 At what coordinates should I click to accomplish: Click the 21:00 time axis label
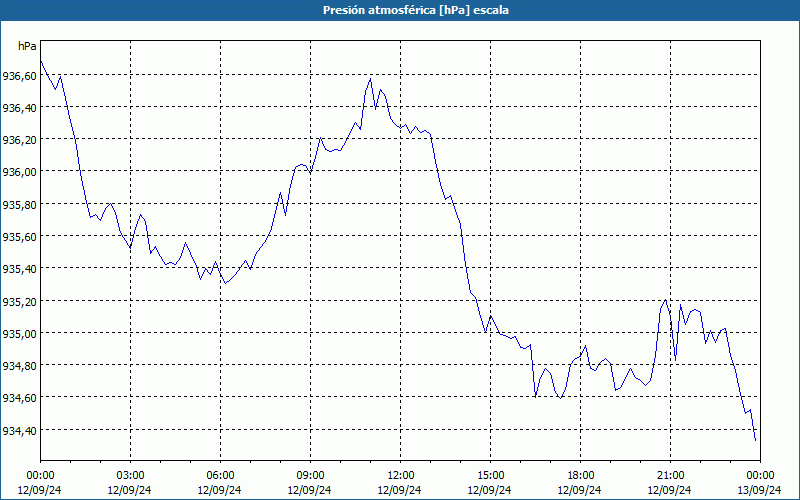pos(670,476)
